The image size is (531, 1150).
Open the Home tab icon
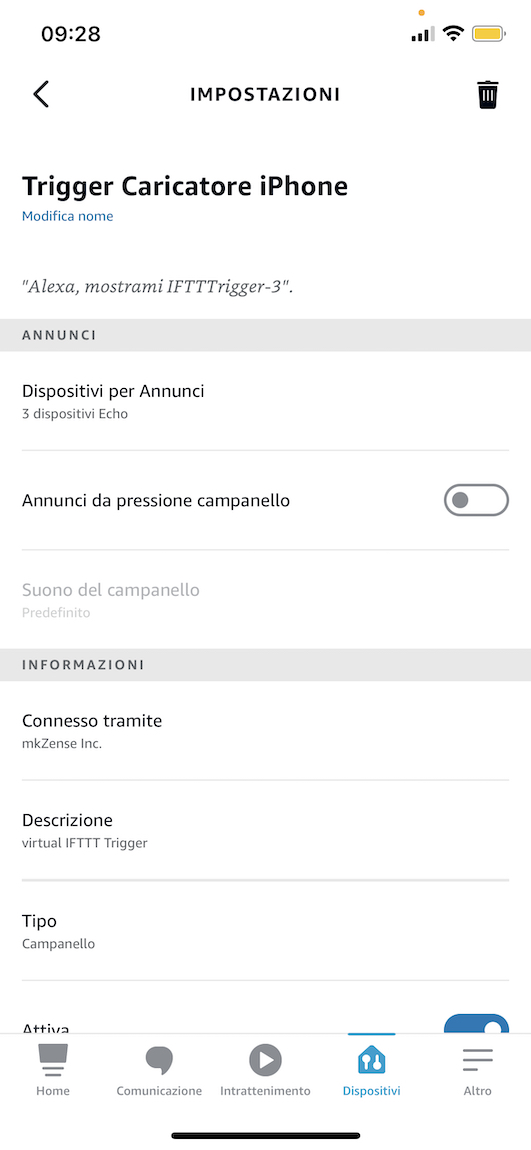53,1060
